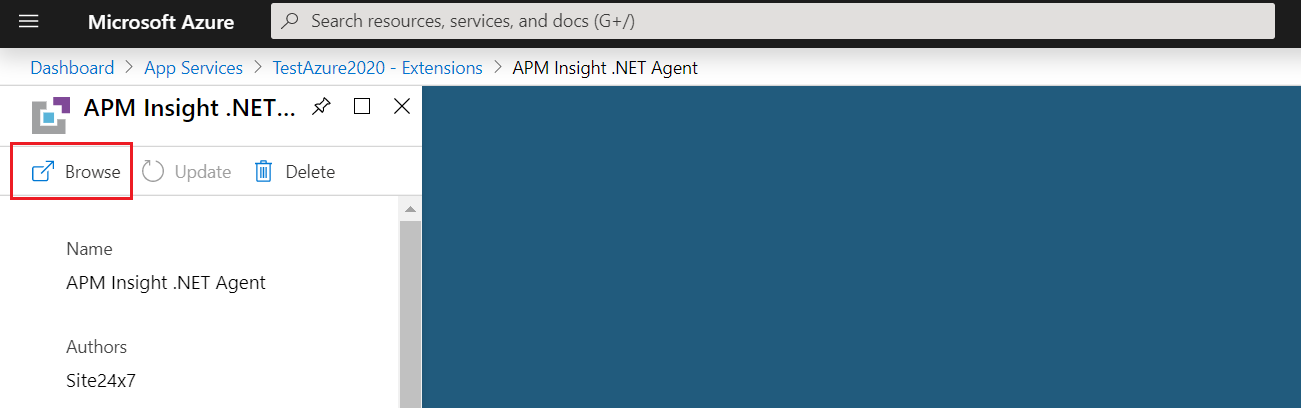Maximize the APM Insight blade
The height and width of the screenshot is (408, 1301).
(x=362, y=107)
